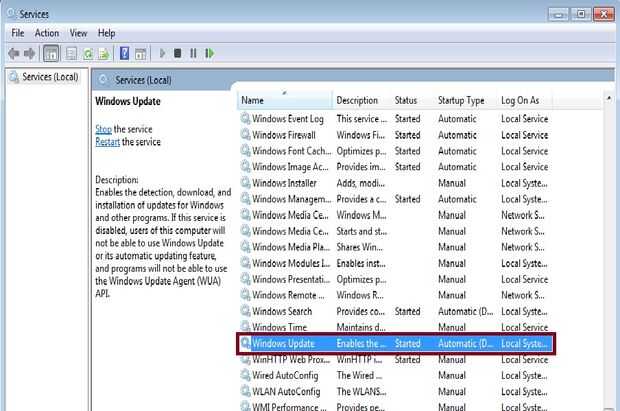Toggle Show/Hide Console Tree icon
The image size is (620, 411).
[x=51, y=53]
